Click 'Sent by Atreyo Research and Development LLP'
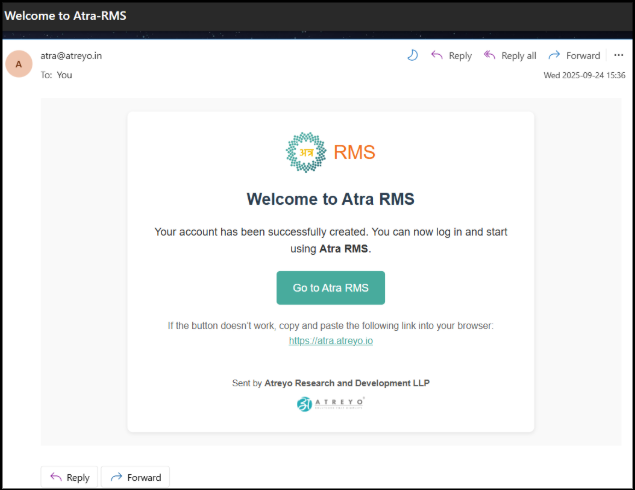This screenshot has height=490, width=635. [x=331, y=382]
